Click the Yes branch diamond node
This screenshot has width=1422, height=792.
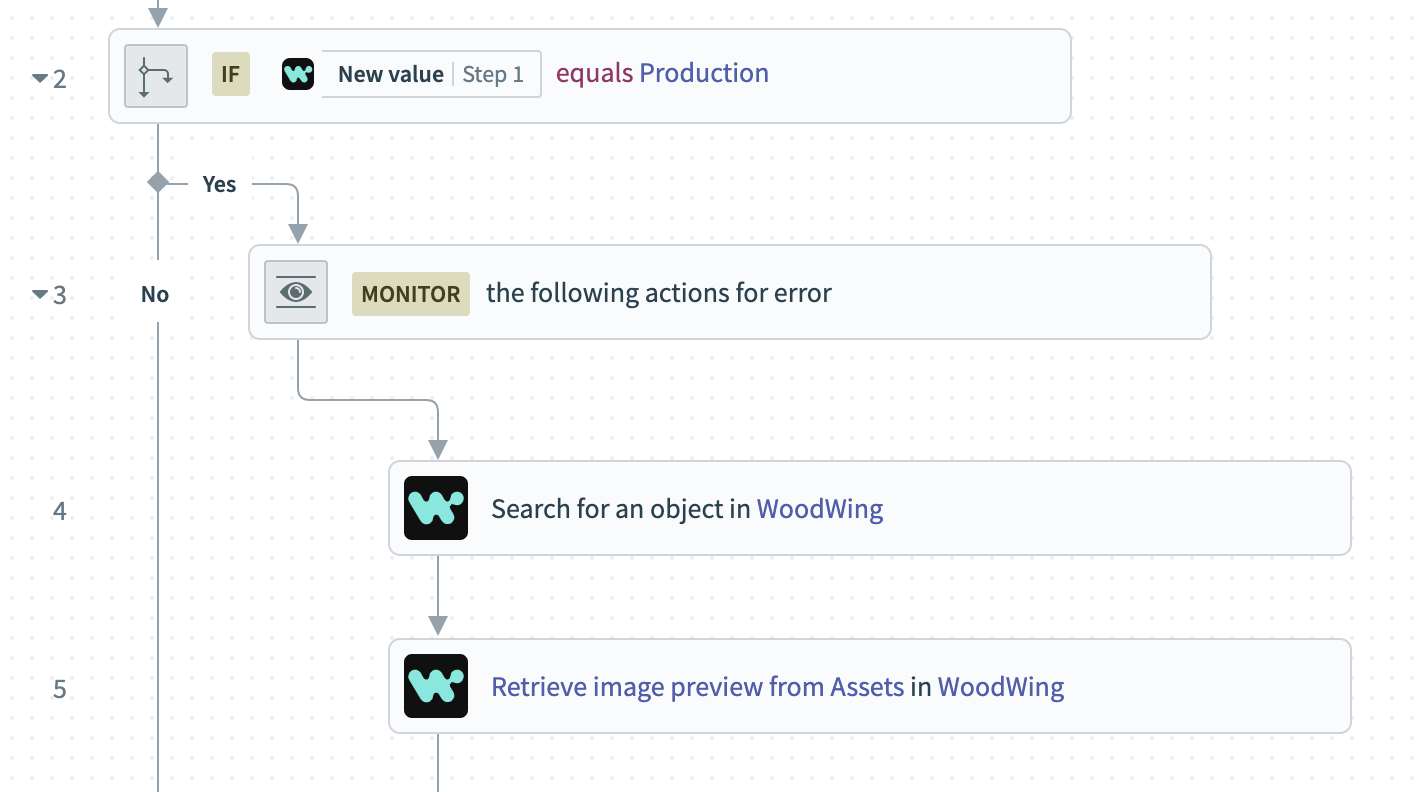click(158, 182)
